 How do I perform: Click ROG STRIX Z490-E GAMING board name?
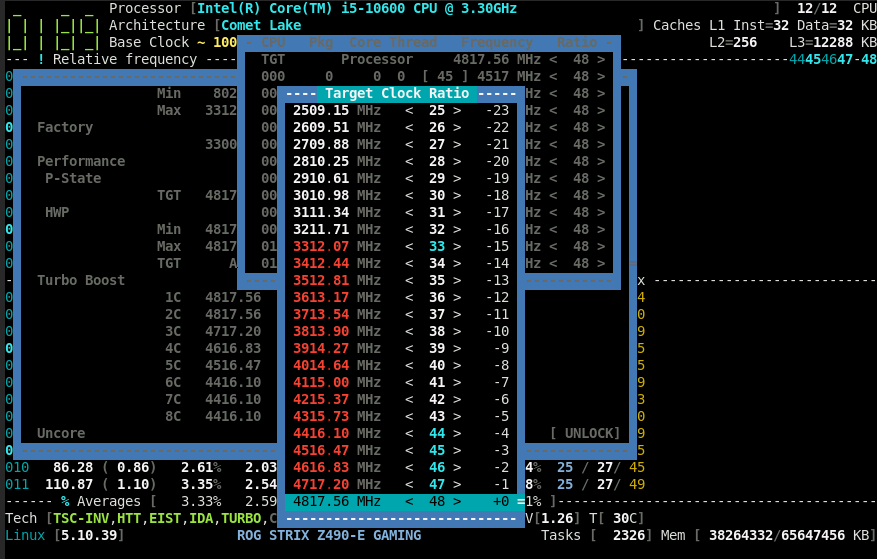[x=329, y=535]
